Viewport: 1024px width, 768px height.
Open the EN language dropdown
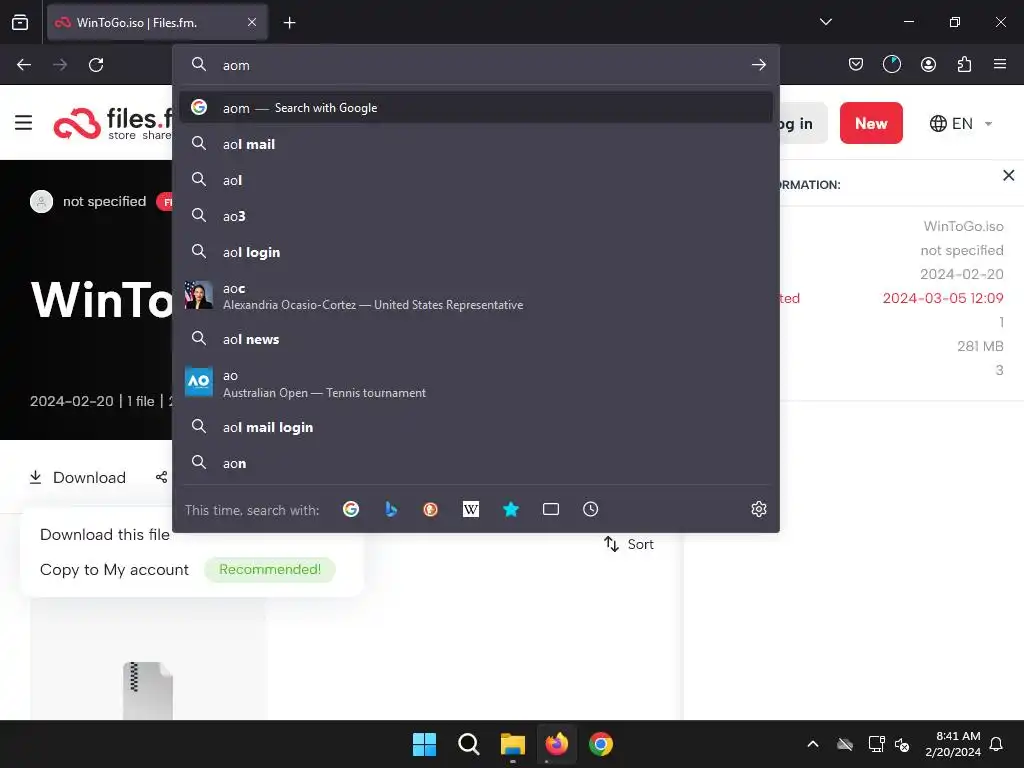pos(961,123)
